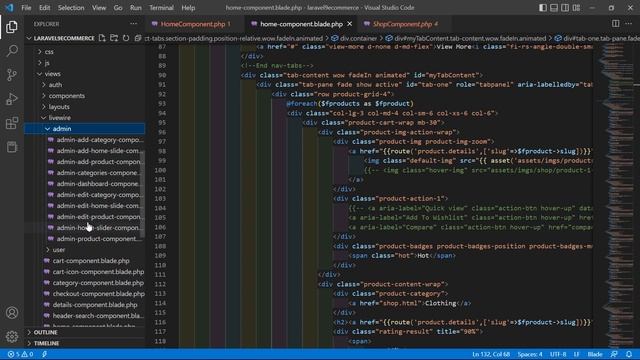Change end of line sequence LF
Image resolution: width=640 pixels, height=360 pixels.
click(x=576, y=354)
